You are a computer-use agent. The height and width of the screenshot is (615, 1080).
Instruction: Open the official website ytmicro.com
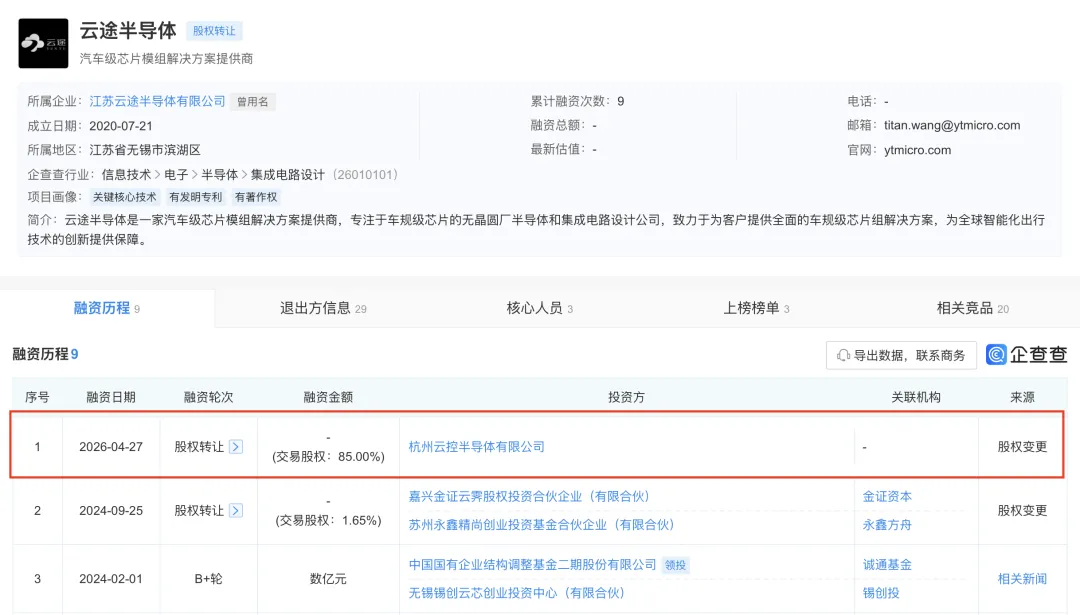click(x=917, y=150)
